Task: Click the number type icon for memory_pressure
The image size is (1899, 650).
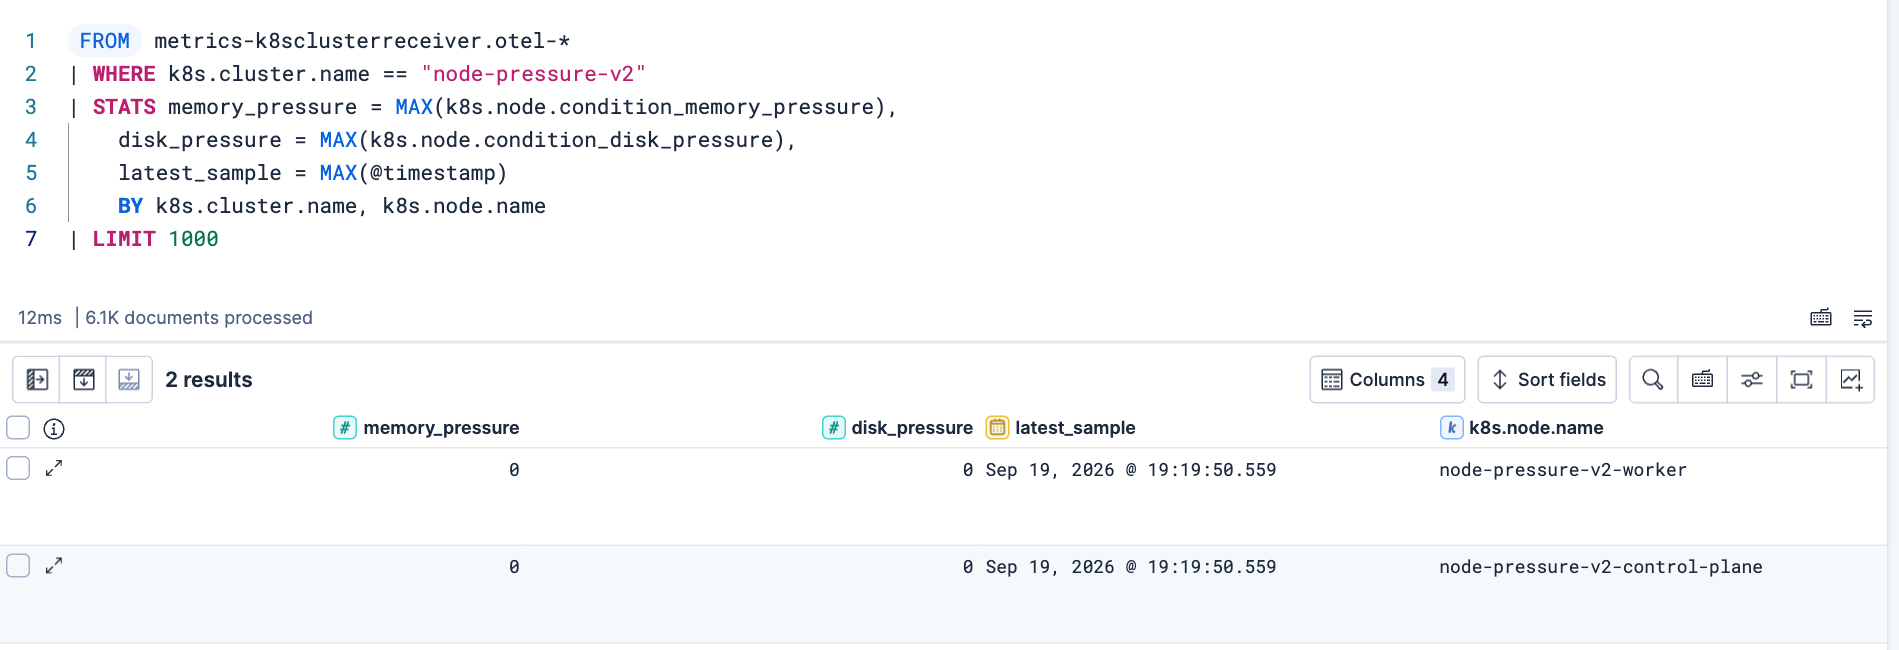Action: pos(345,428)
